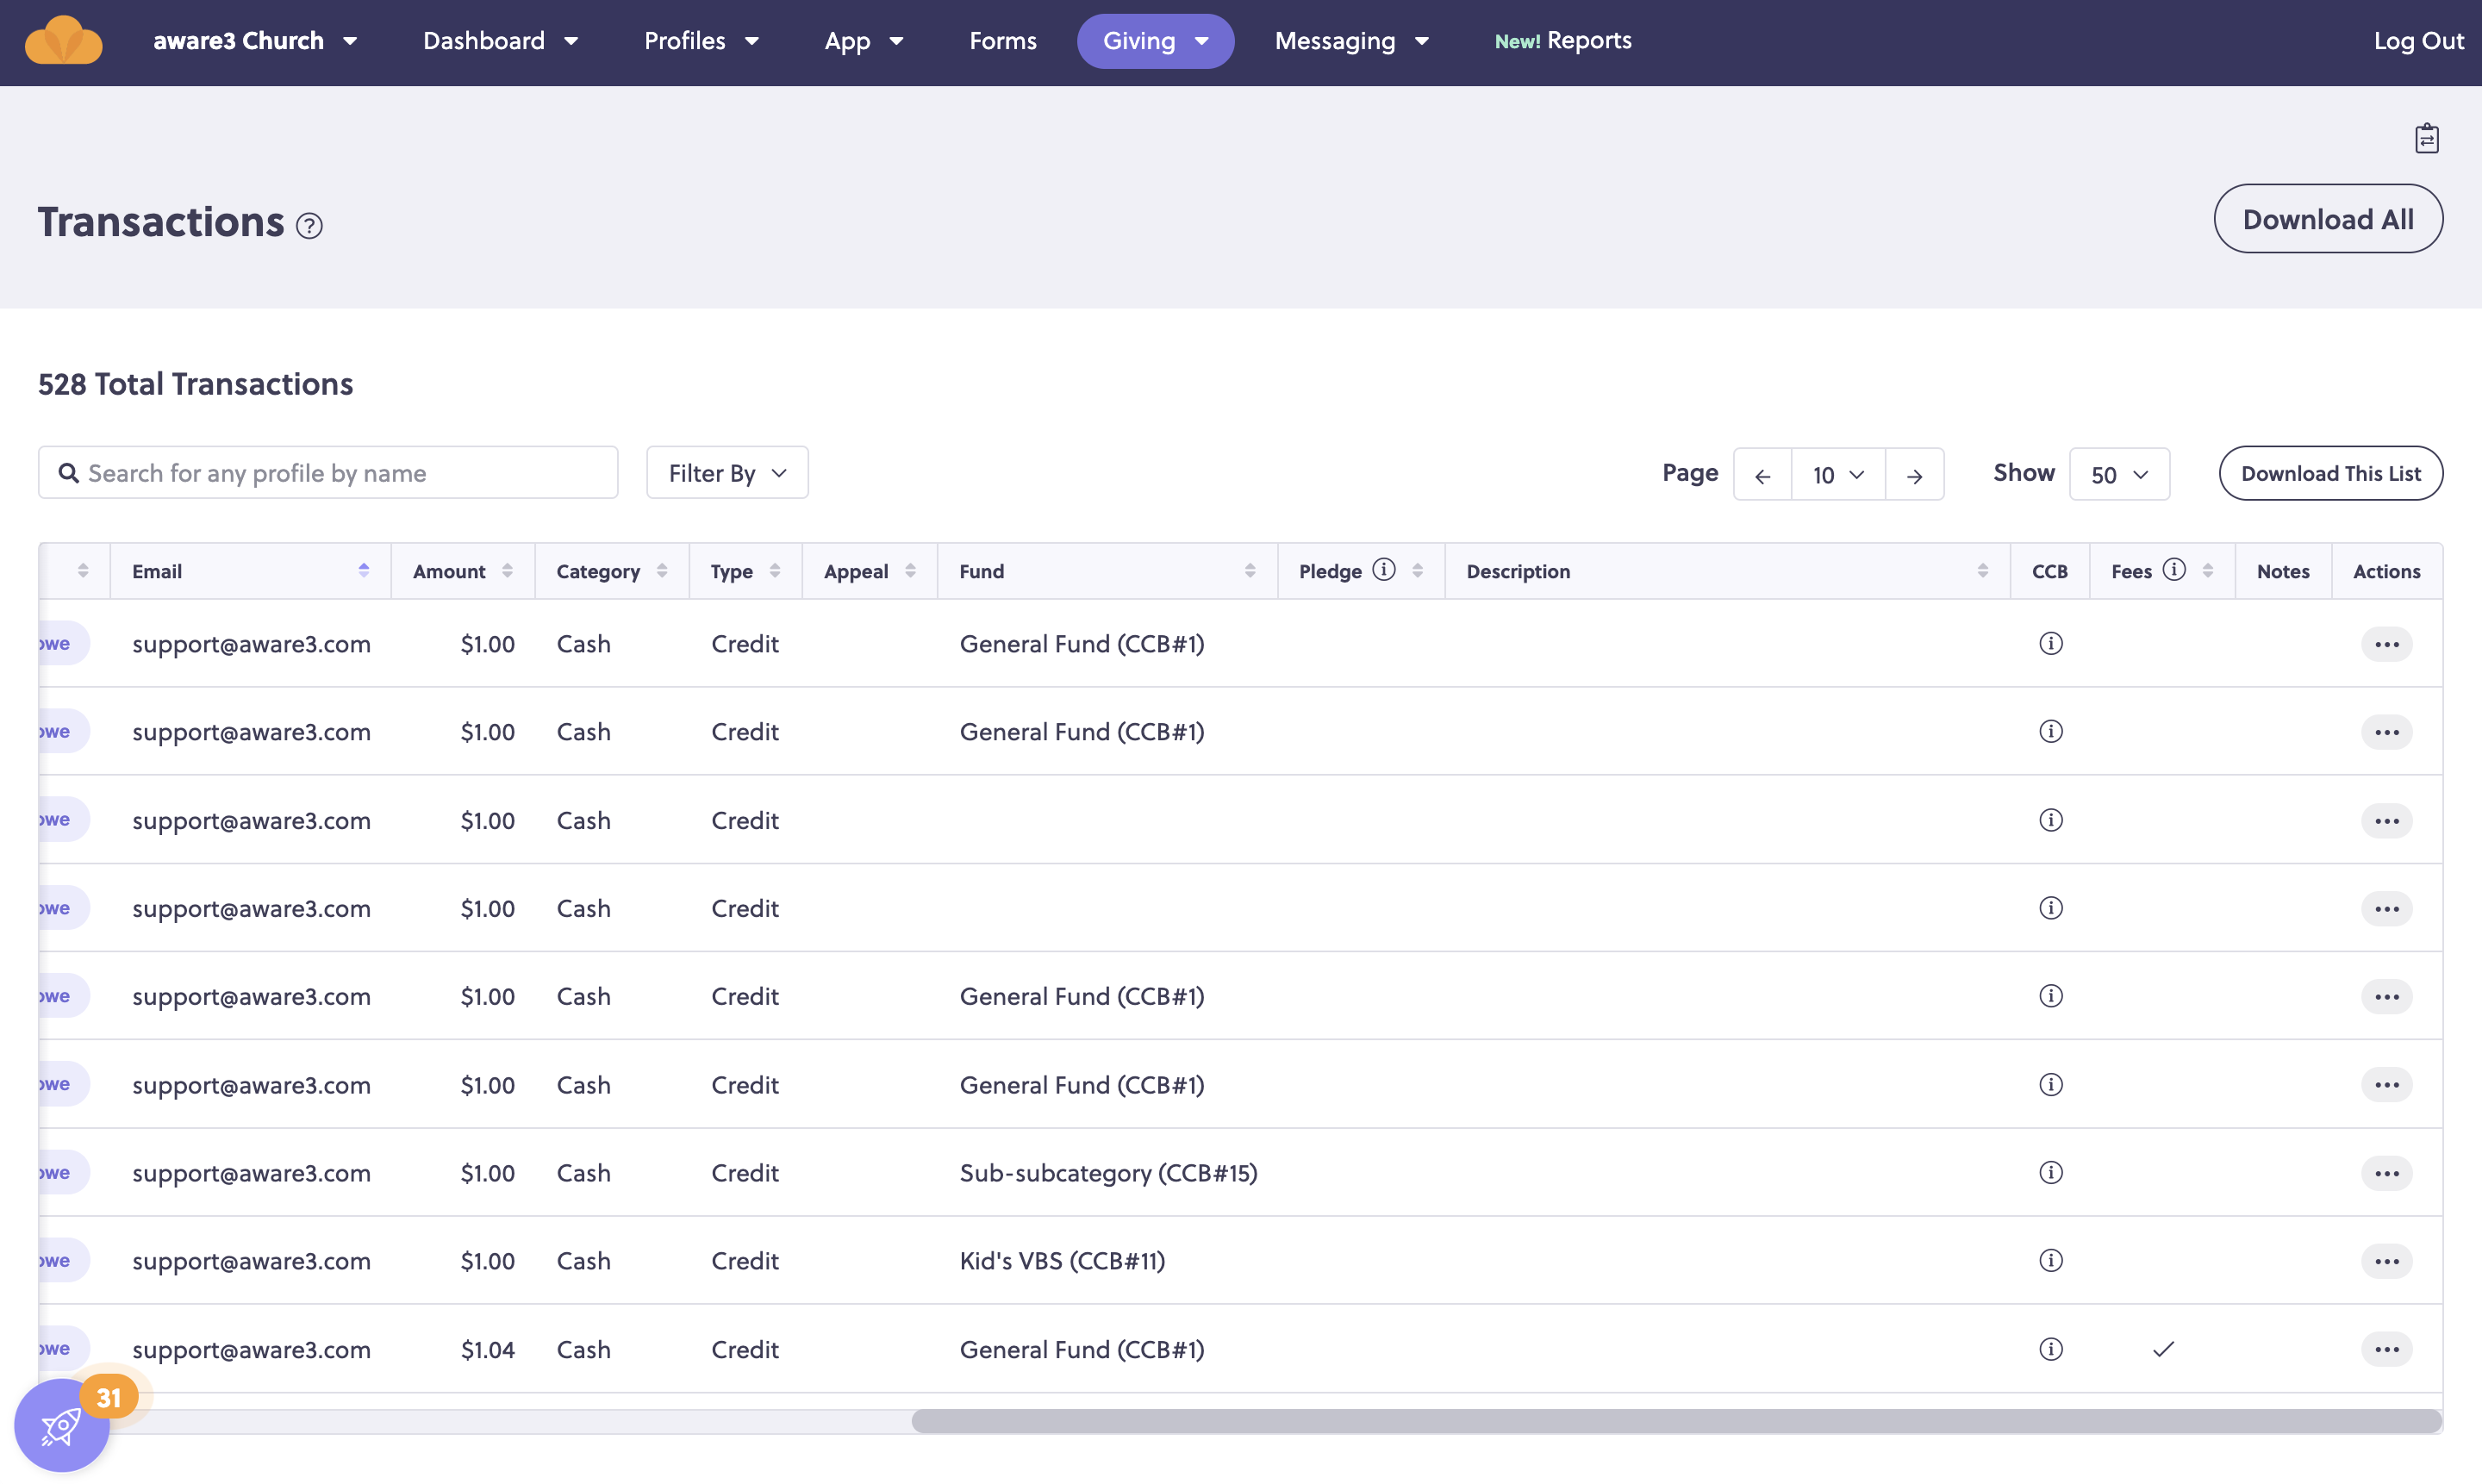Screen dimensions: 2482x1484
Task: Open the page number 10 selector
Action: (1838, 475)
